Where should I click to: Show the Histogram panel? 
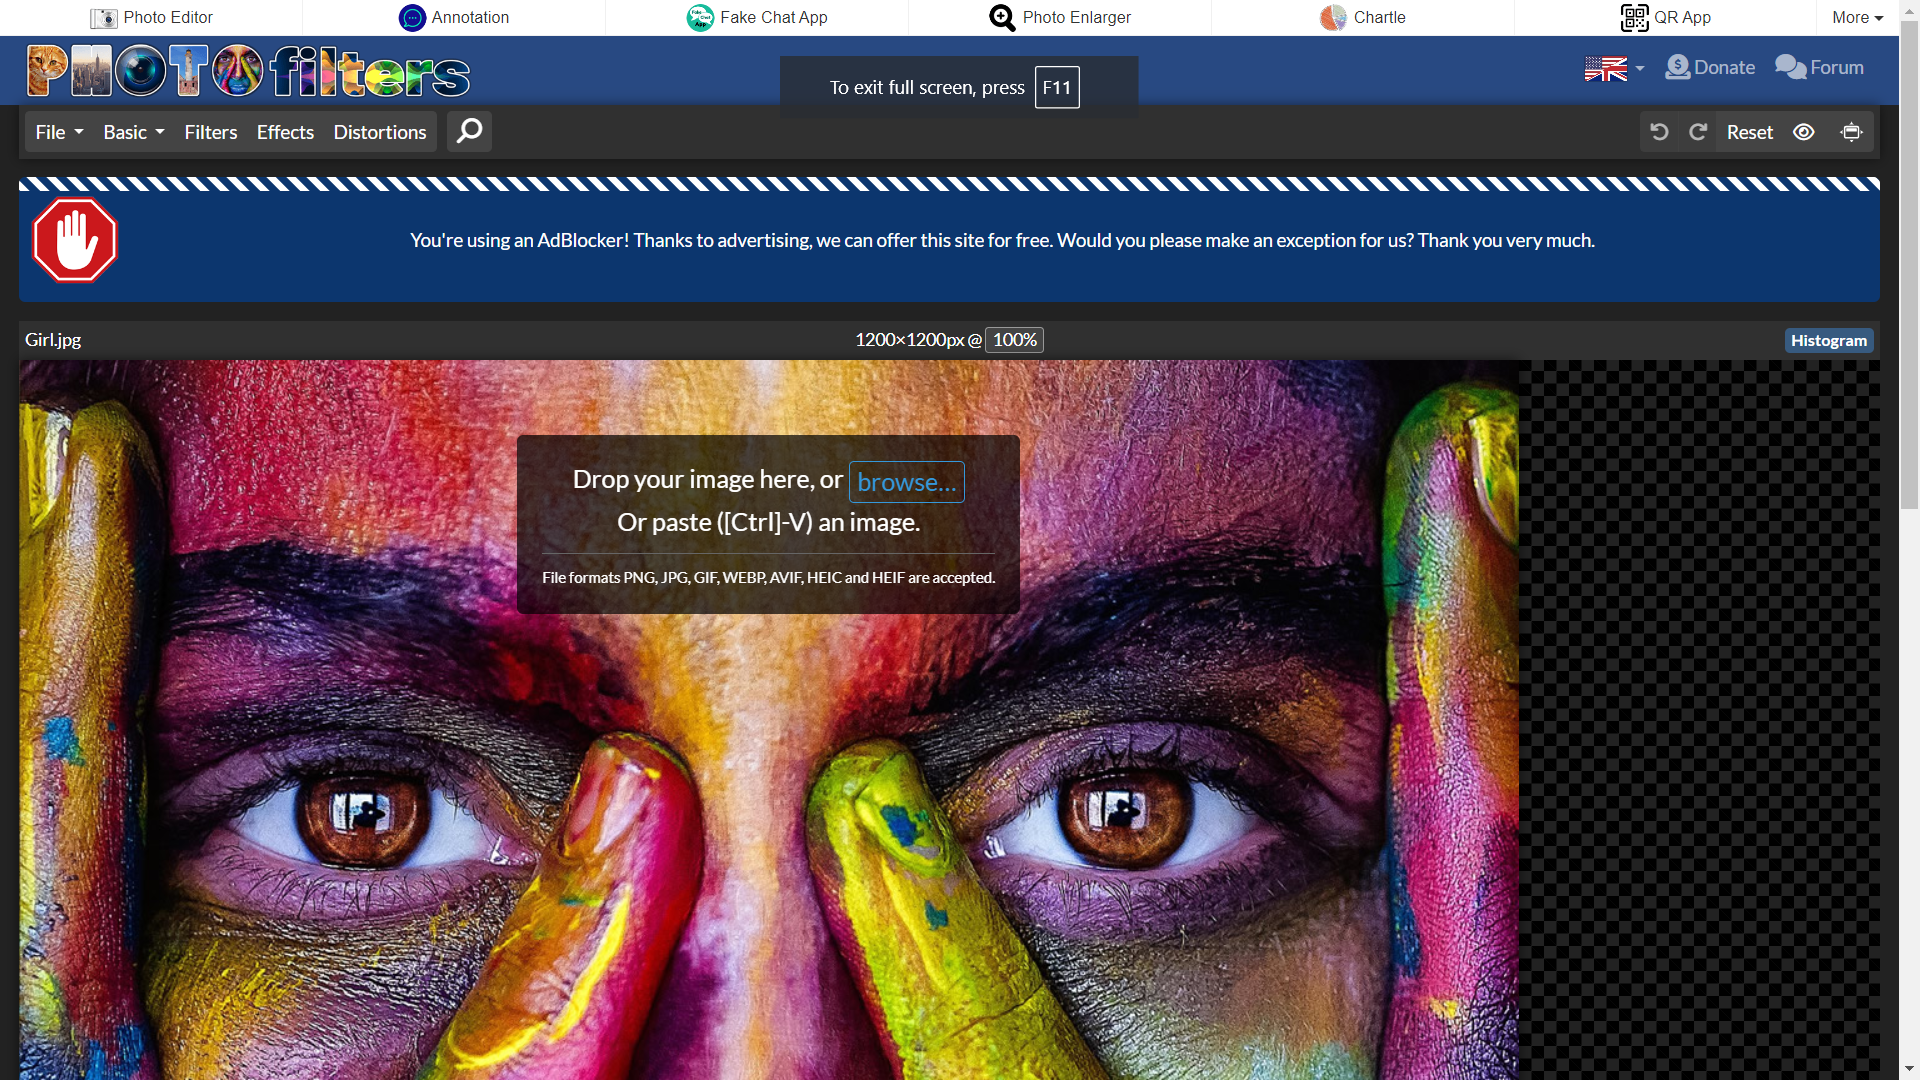point(1829,340)
